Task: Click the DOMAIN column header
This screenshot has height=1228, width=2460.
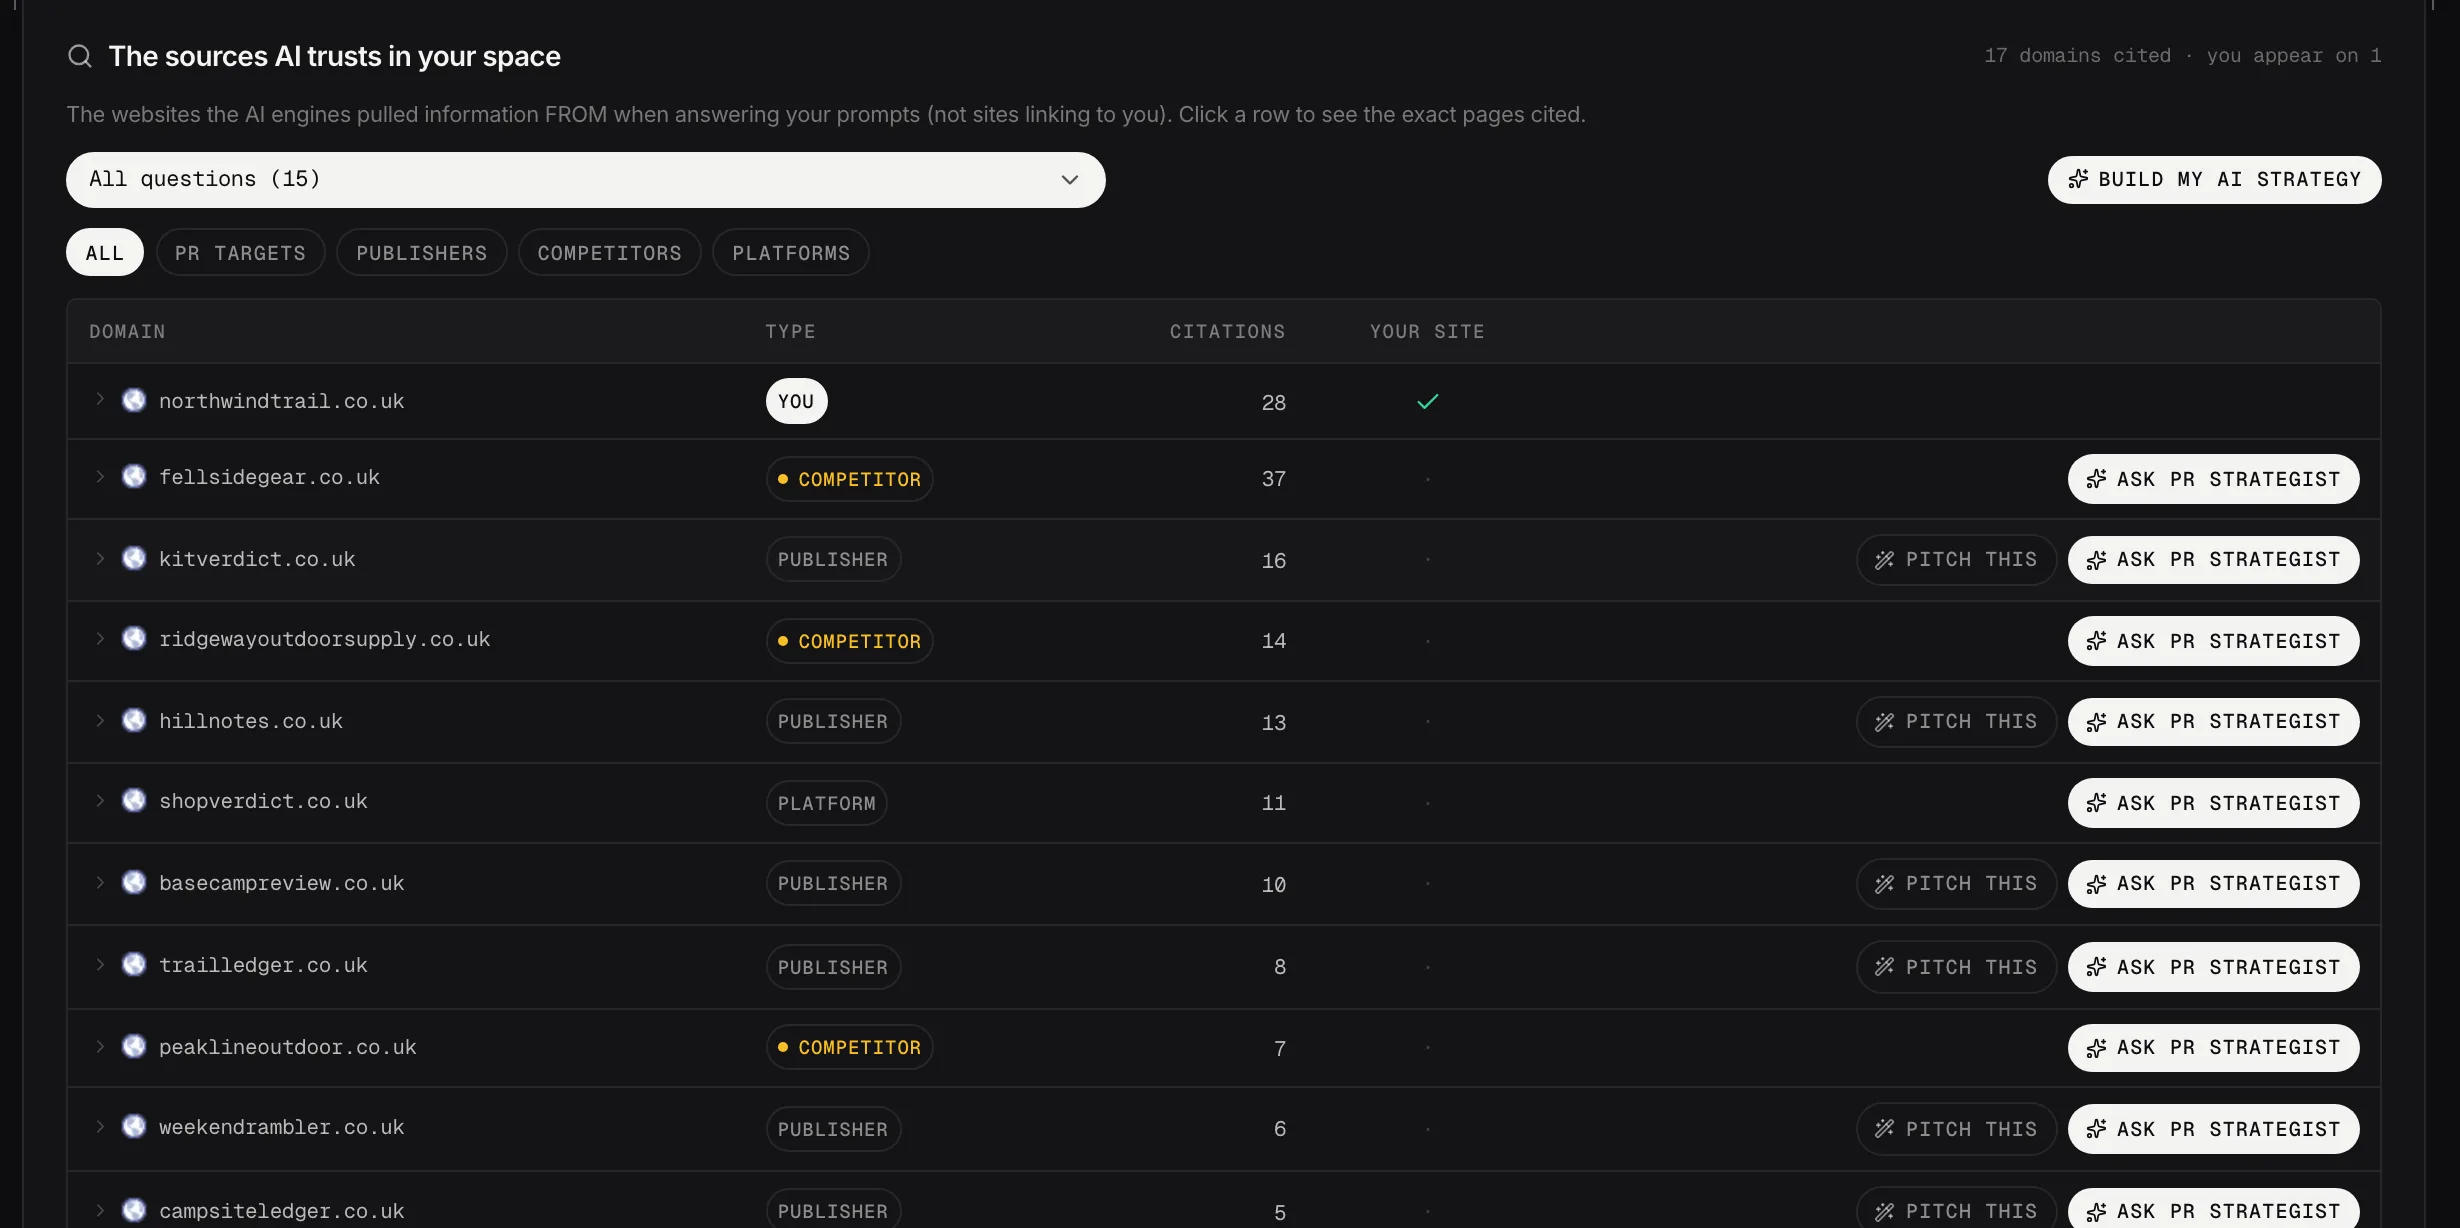Action: [127, 332]
